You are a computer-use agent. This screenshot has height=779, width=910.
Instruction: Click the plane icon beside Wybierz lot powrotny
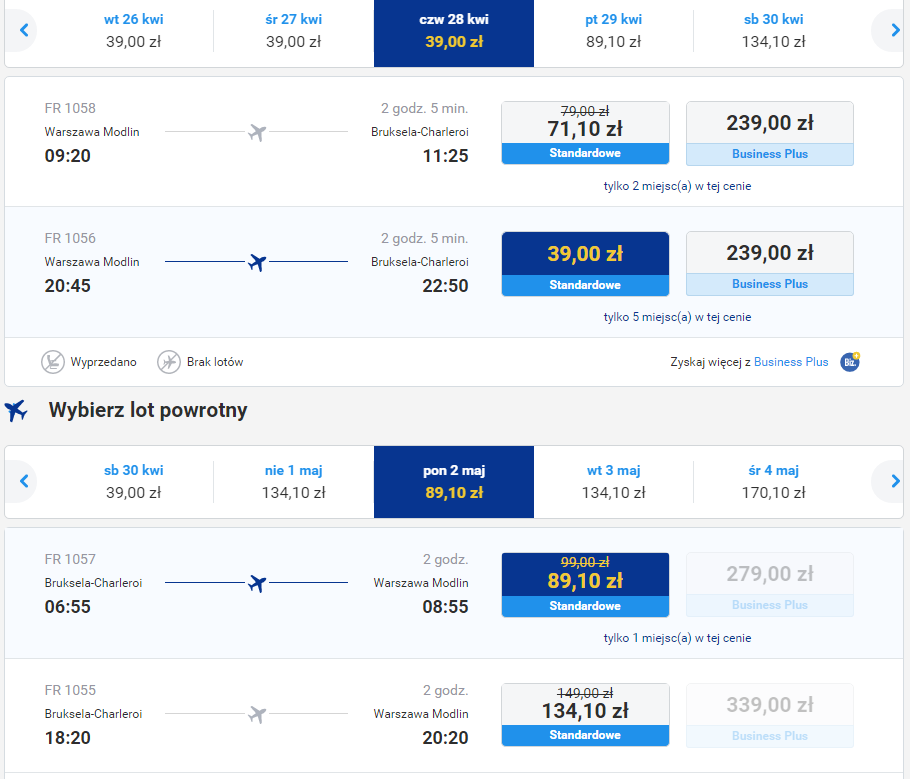click(16, 410)
